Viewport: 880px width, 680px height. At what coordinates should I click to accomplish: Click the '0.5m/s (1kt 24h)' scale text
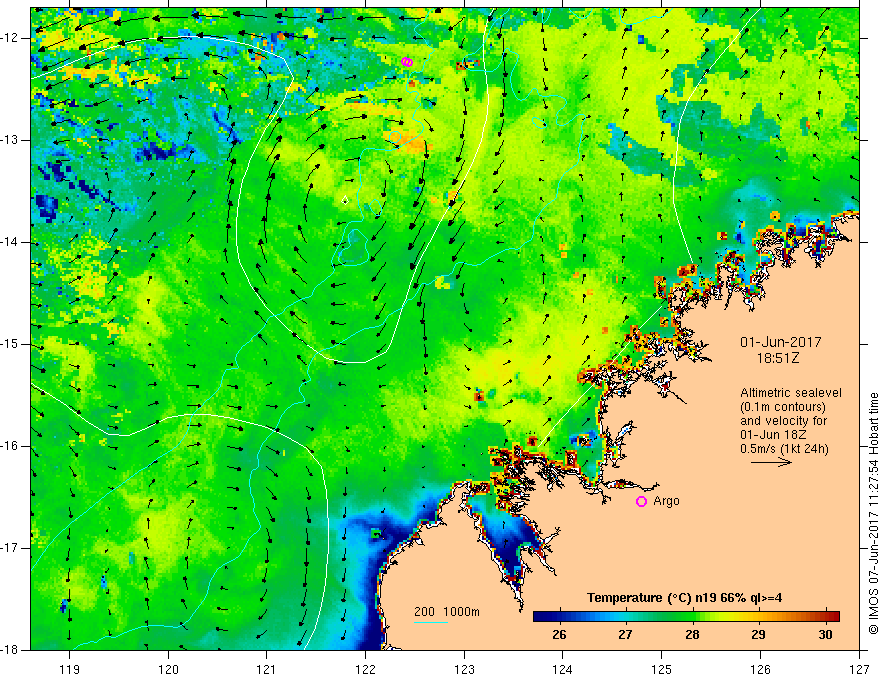[784, 449]
